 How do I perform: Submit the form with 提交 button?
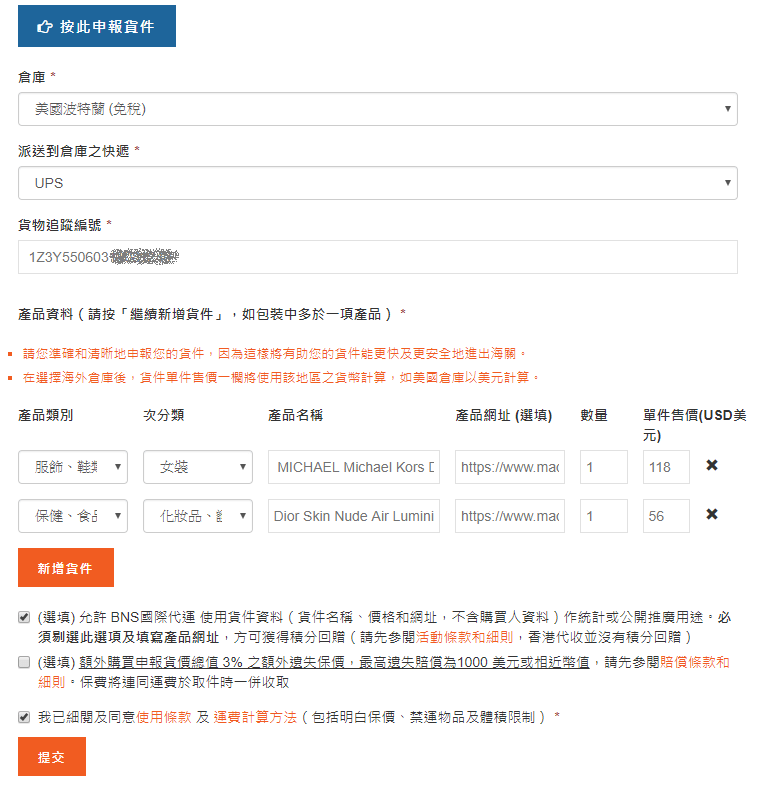[x=52, y=757]
